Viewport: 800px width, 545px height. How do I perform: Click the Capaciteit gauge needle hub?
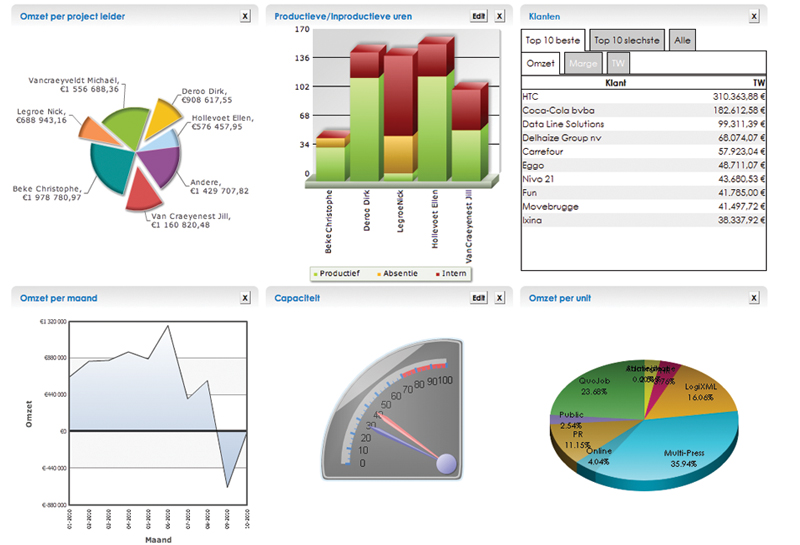pos(446,463)
